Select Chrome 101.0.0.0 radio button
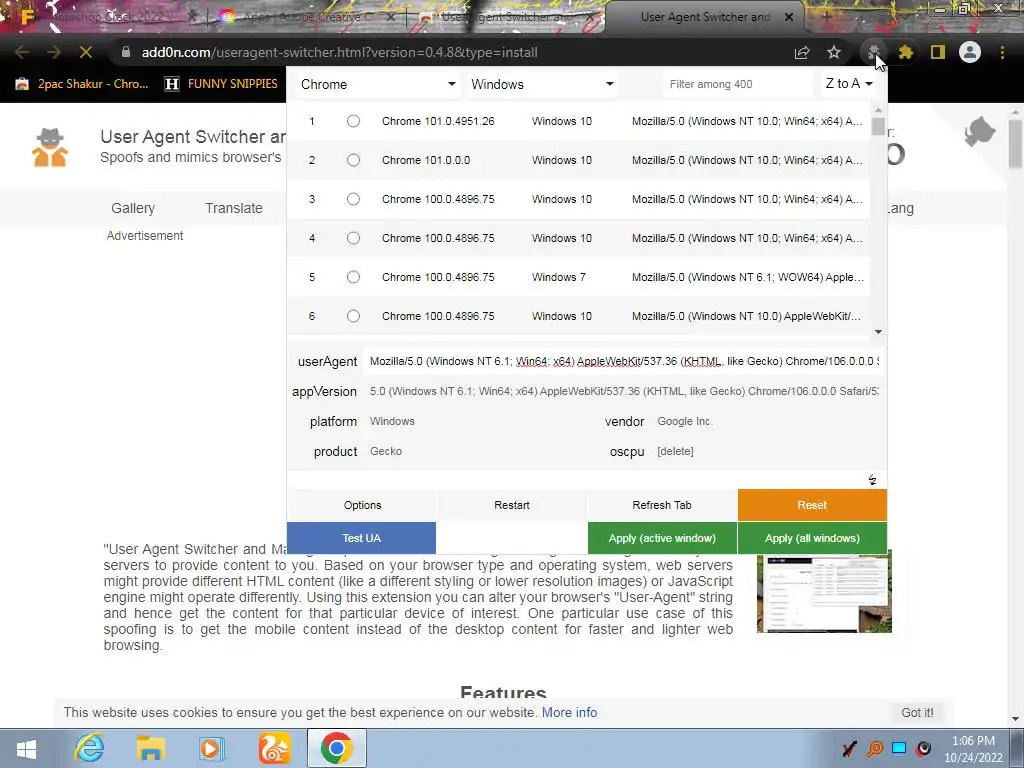This screenshot has width=1024, height=768. point(353,160)
